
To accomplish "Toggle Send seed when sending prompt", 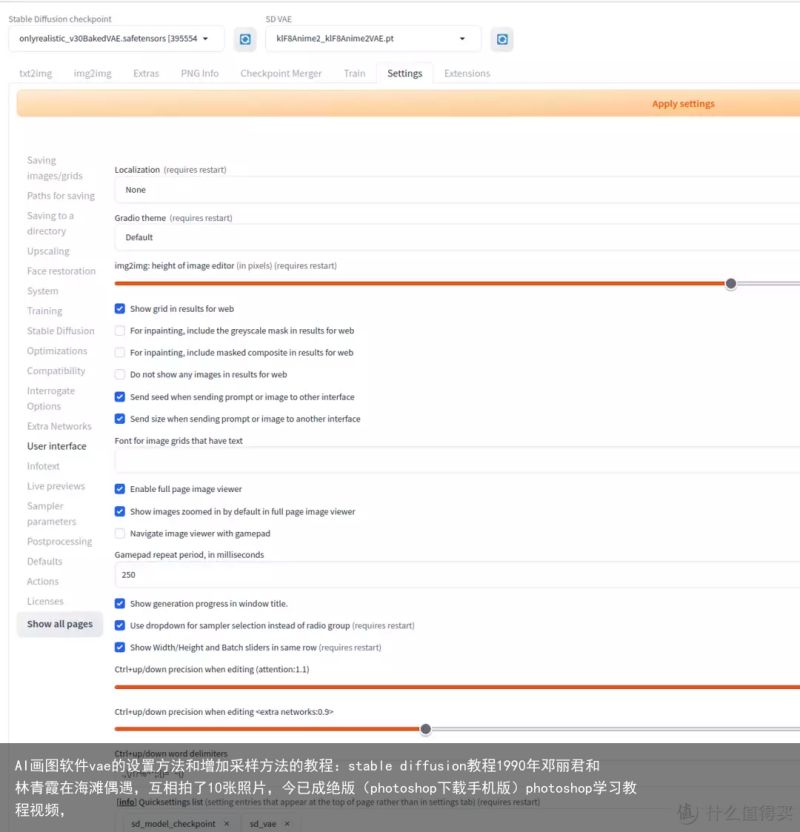I will click(x=120, y=396).
